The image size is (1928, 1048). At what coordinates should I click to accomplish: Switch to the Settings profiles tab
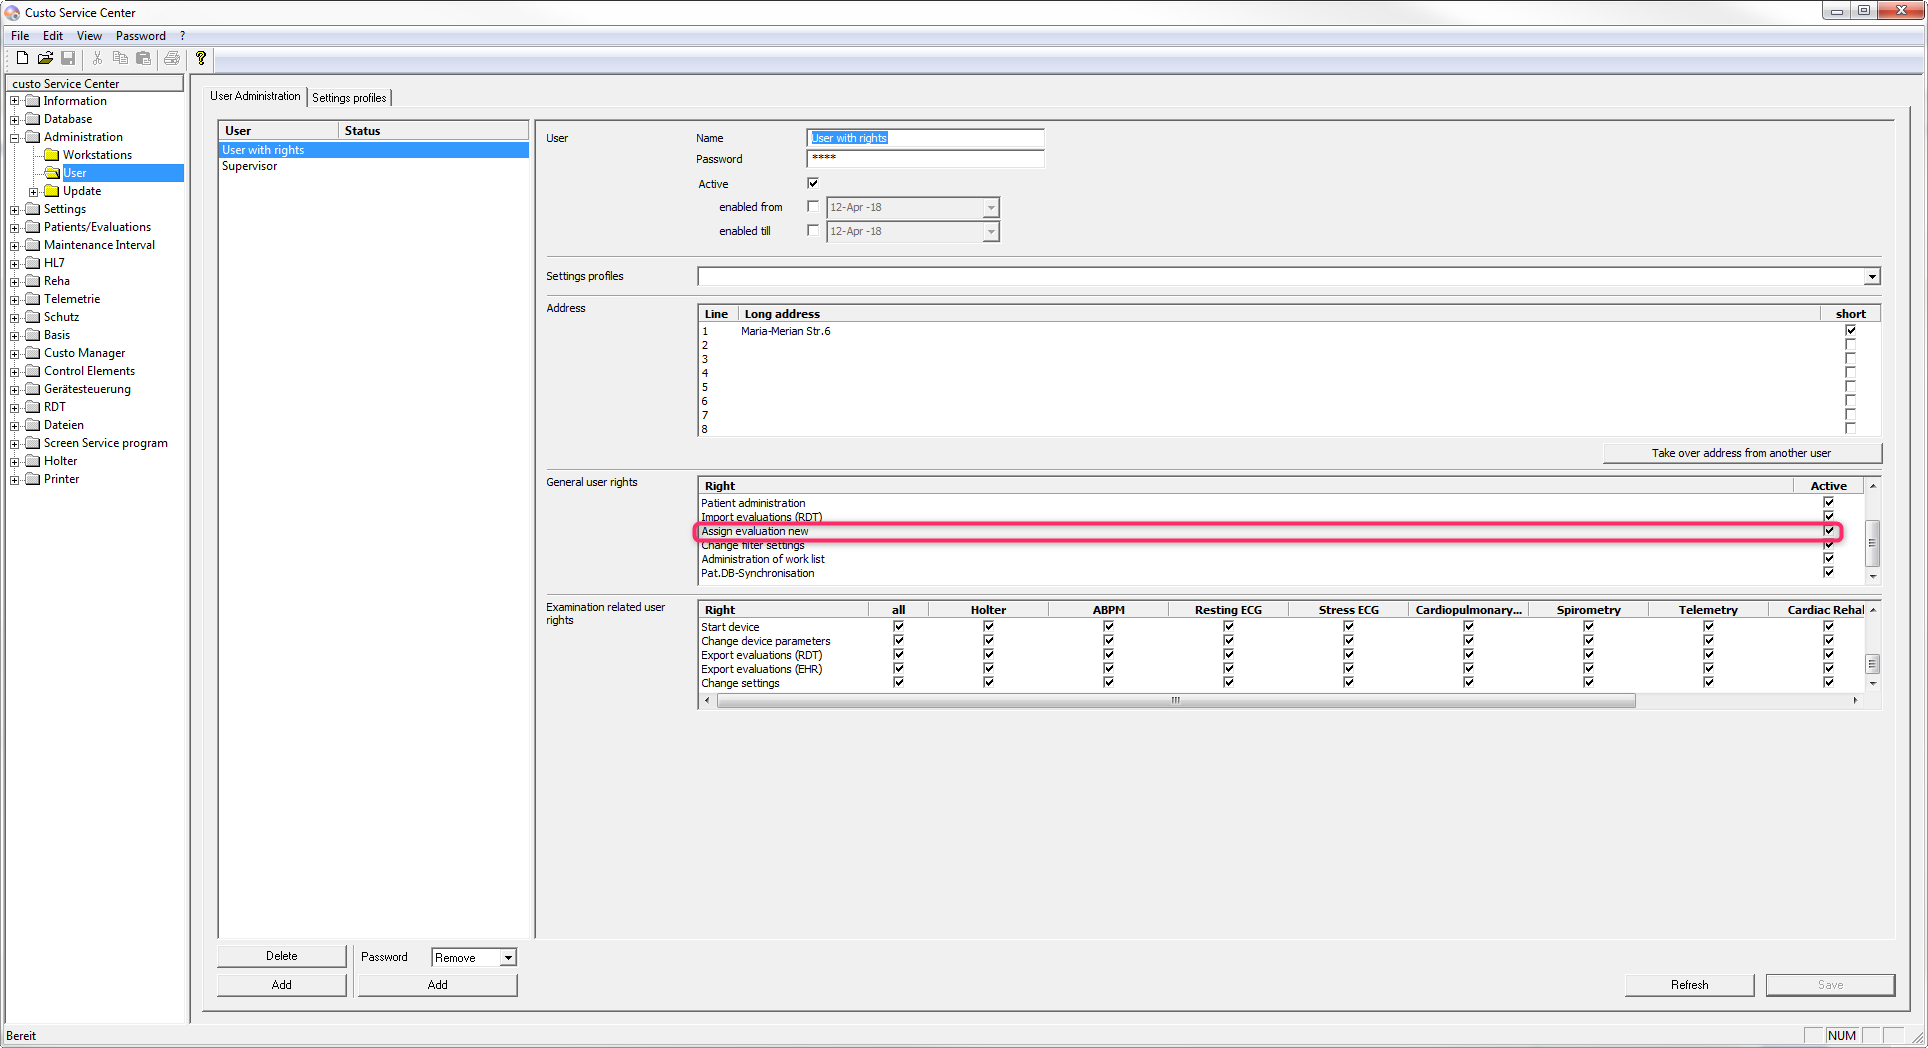click(349, 98)
